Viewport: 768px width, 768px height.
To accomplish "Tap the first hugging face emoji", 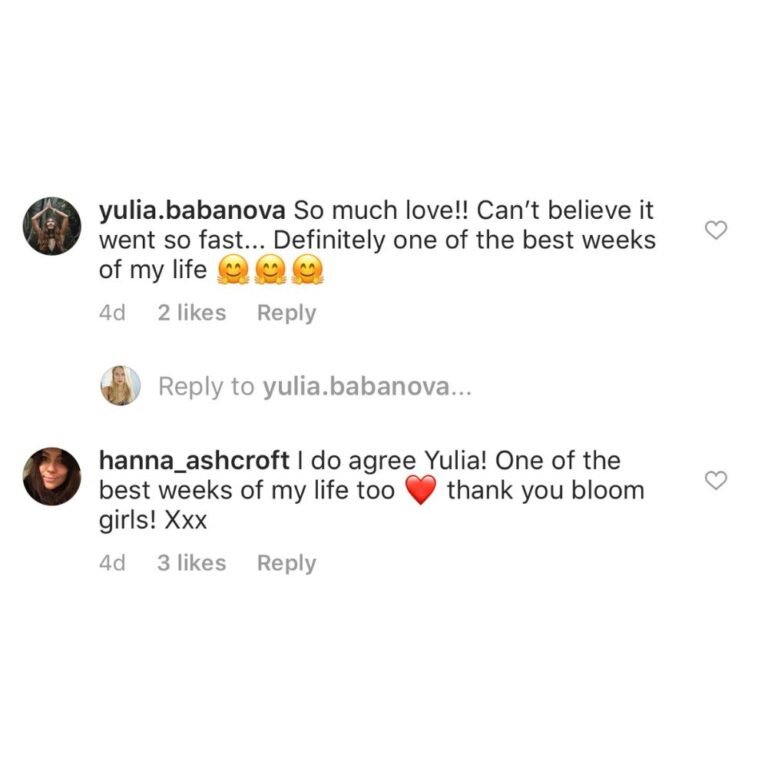I will click(x=233, y=270).
